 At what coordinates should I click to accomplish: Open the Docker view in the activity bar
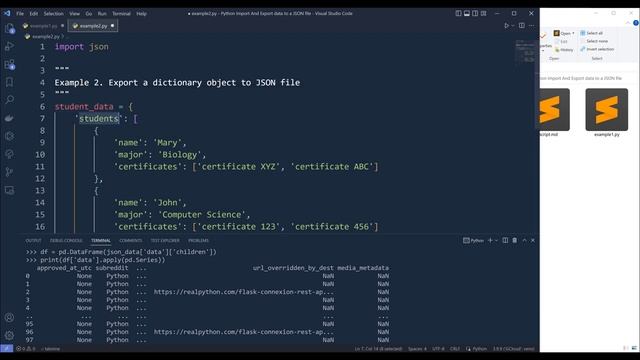click(x=9, y=118)
